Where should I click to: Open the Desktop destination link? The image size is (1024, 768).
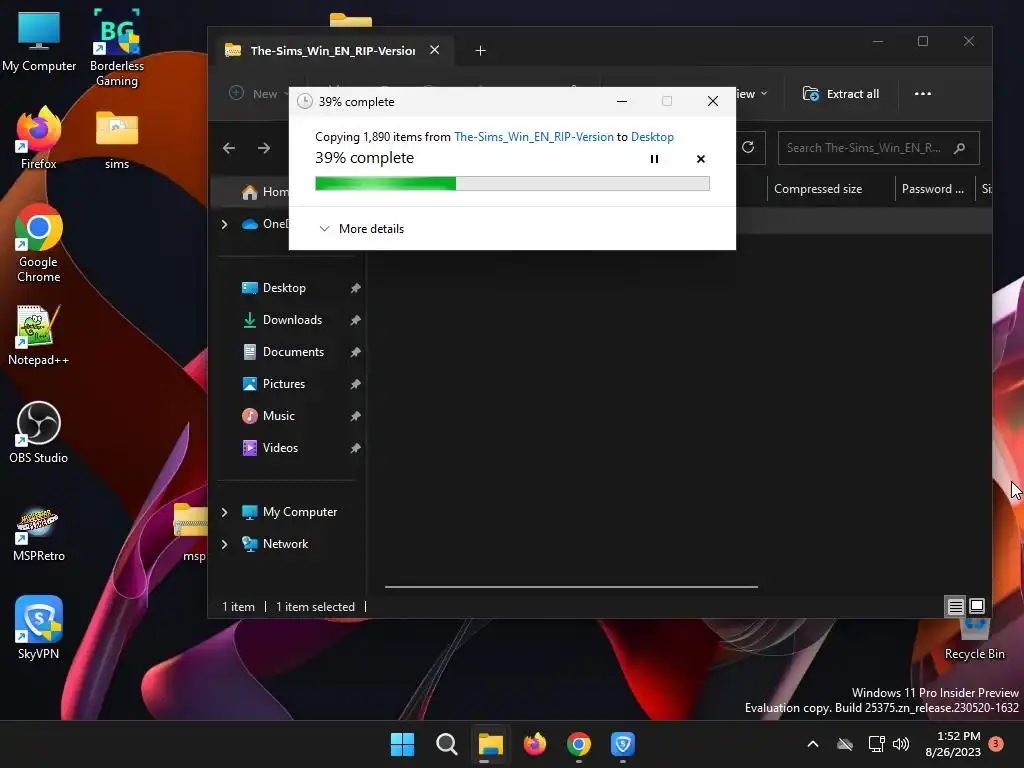click(652, 136)
